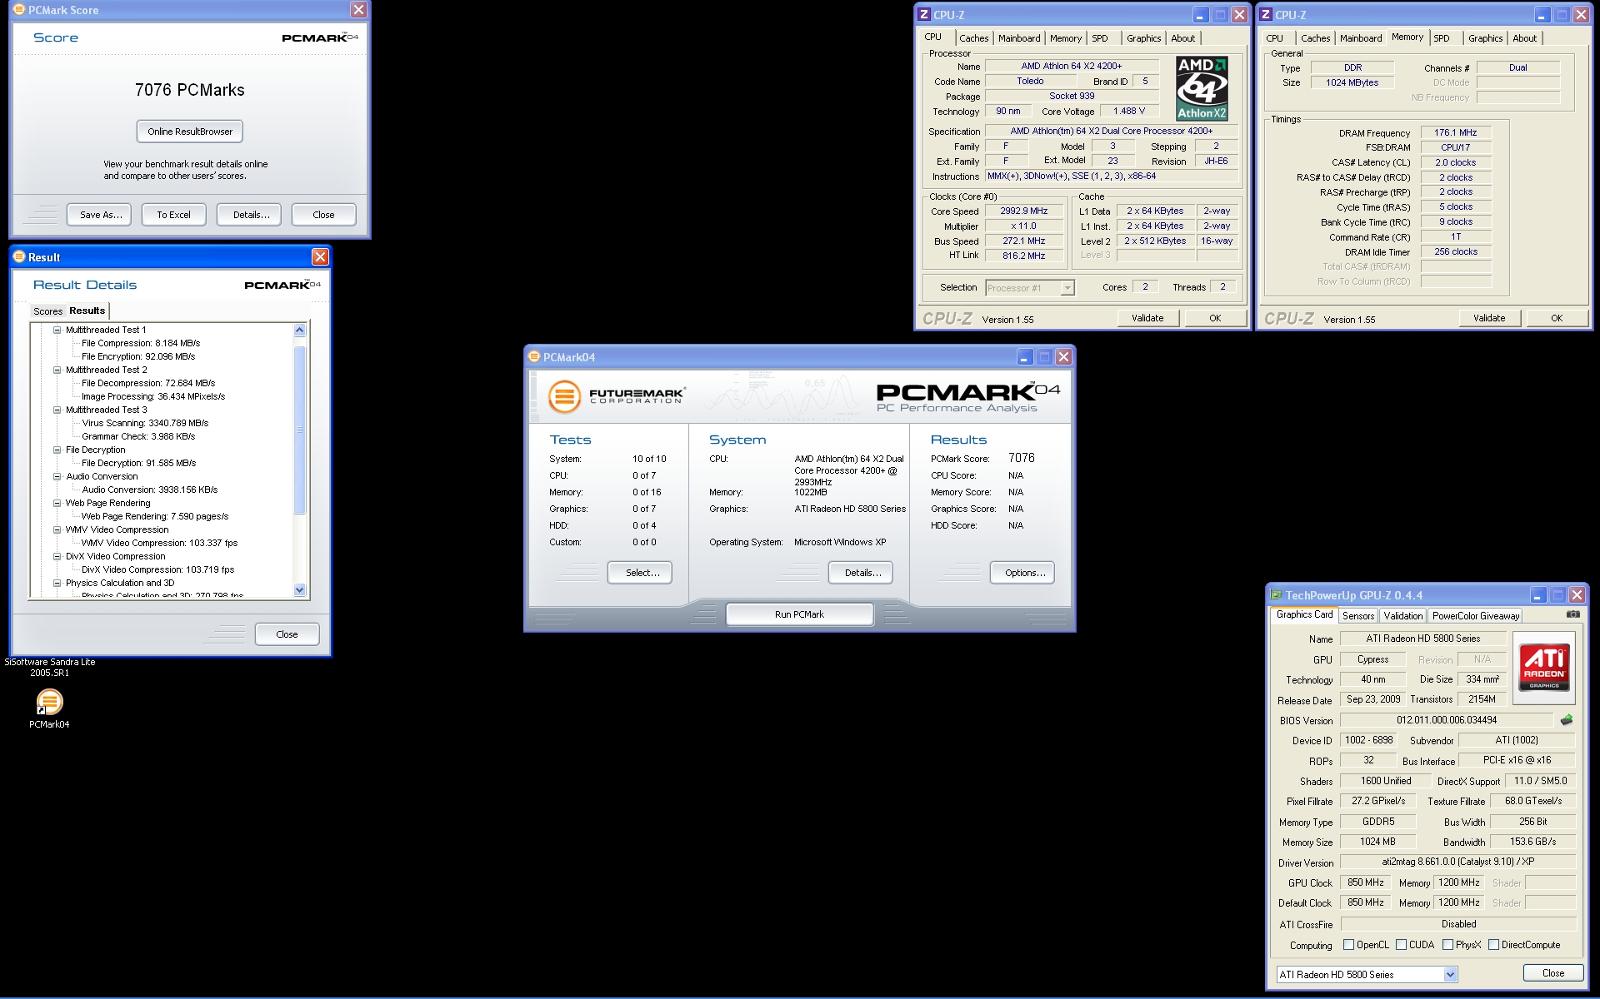The width and height of the screenshot is (1600, 999).
Task: Switch to the Validation tab in GPU-Z
Action: click(1403, 616)
